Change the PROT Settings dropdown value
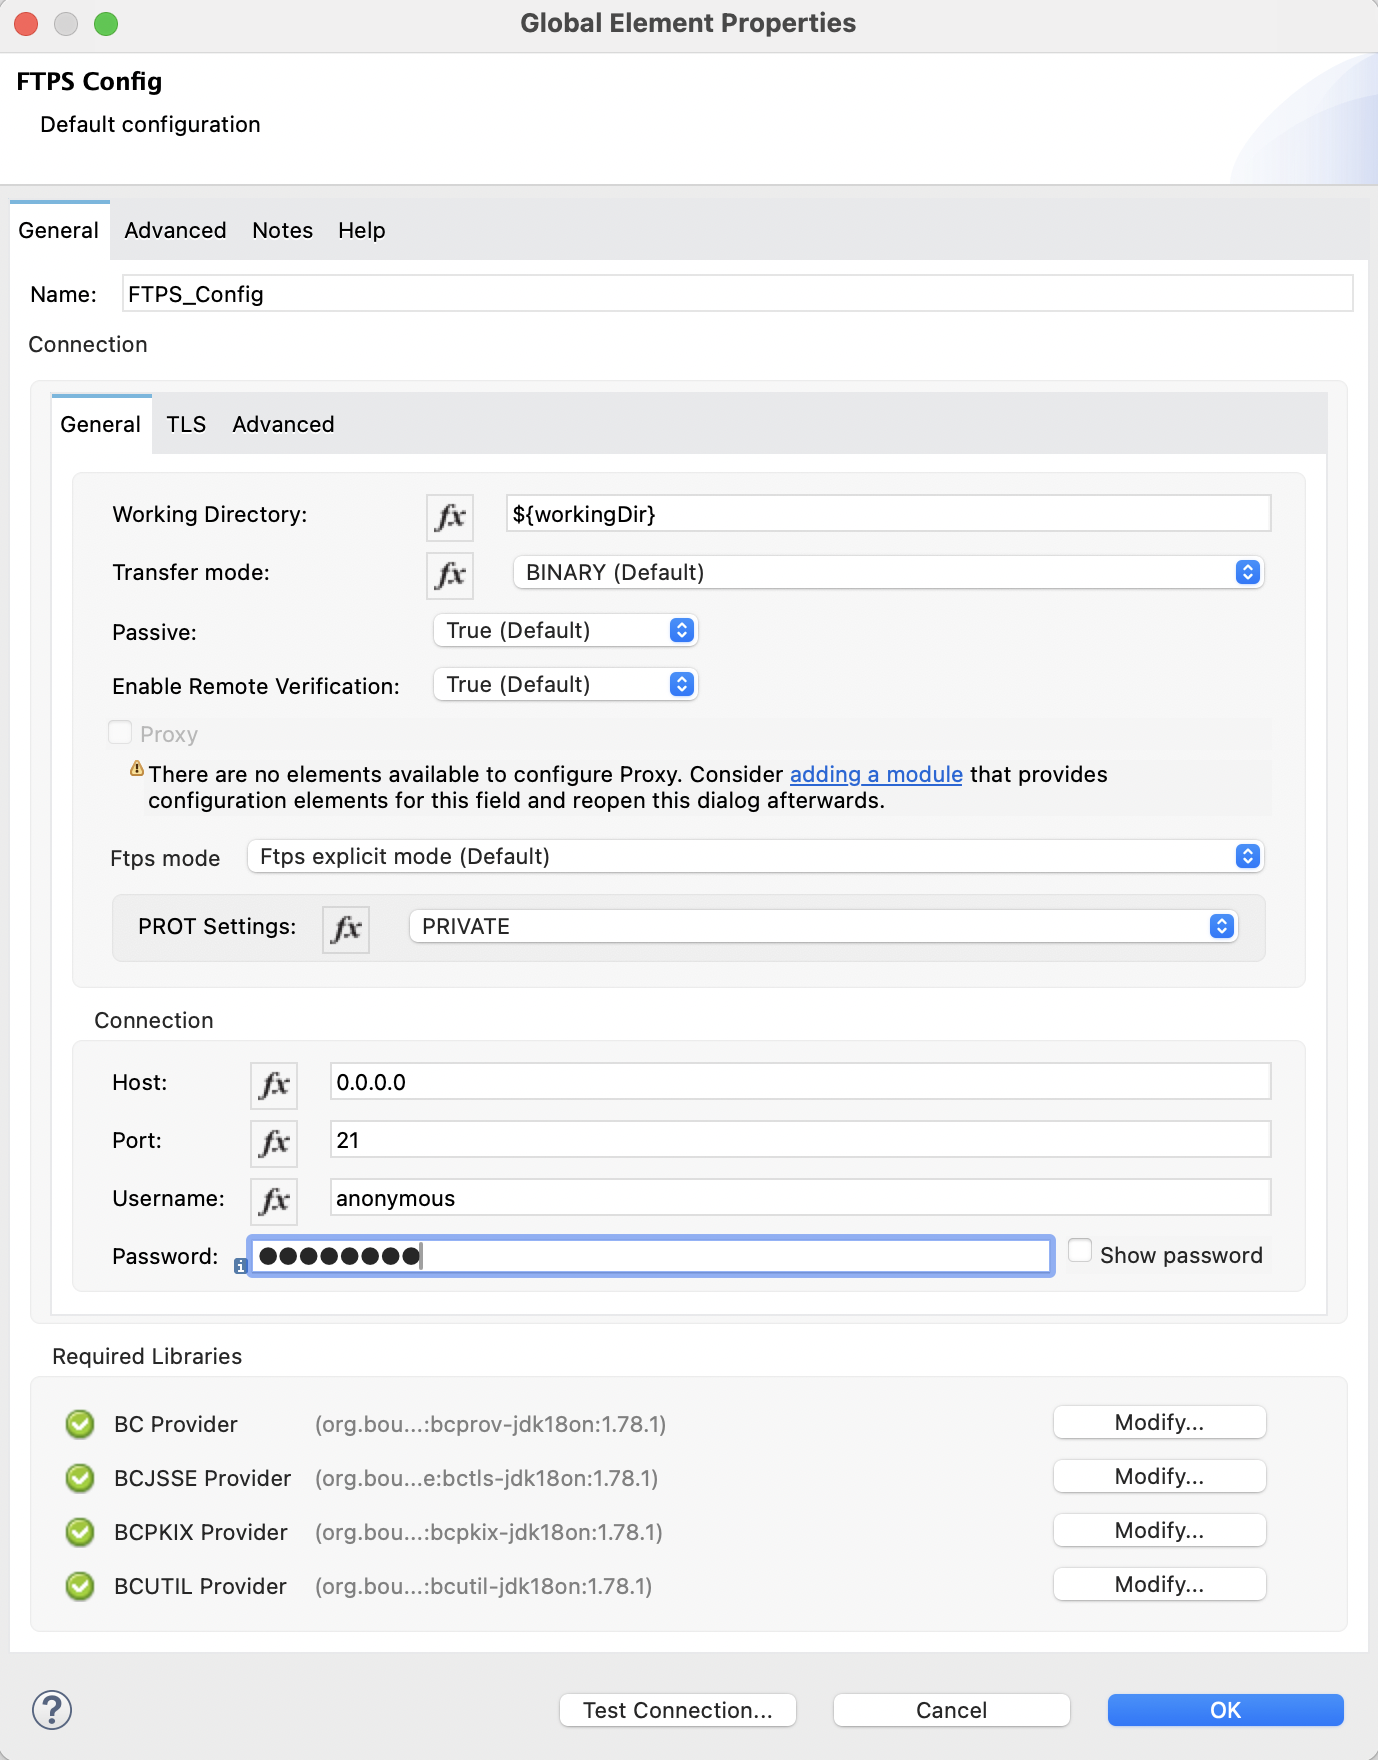This screenshot has height=1760, width=1378. [x=823, y=926]
